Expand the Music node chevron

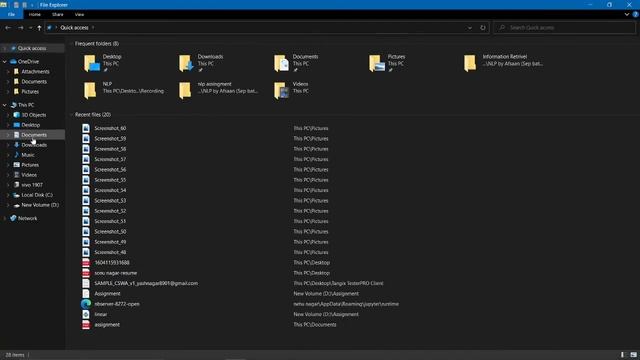[x=8, y=155]
